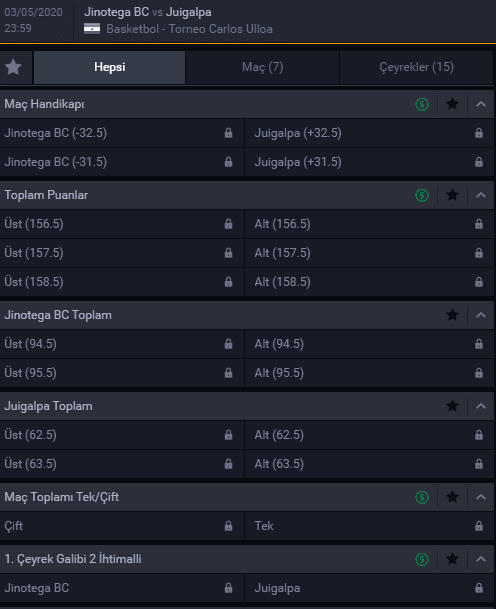This screenshot has width=496, height=609.
Task: Select Üst (95.5) Jinotega total bet
Action: [x=122, y=373]
